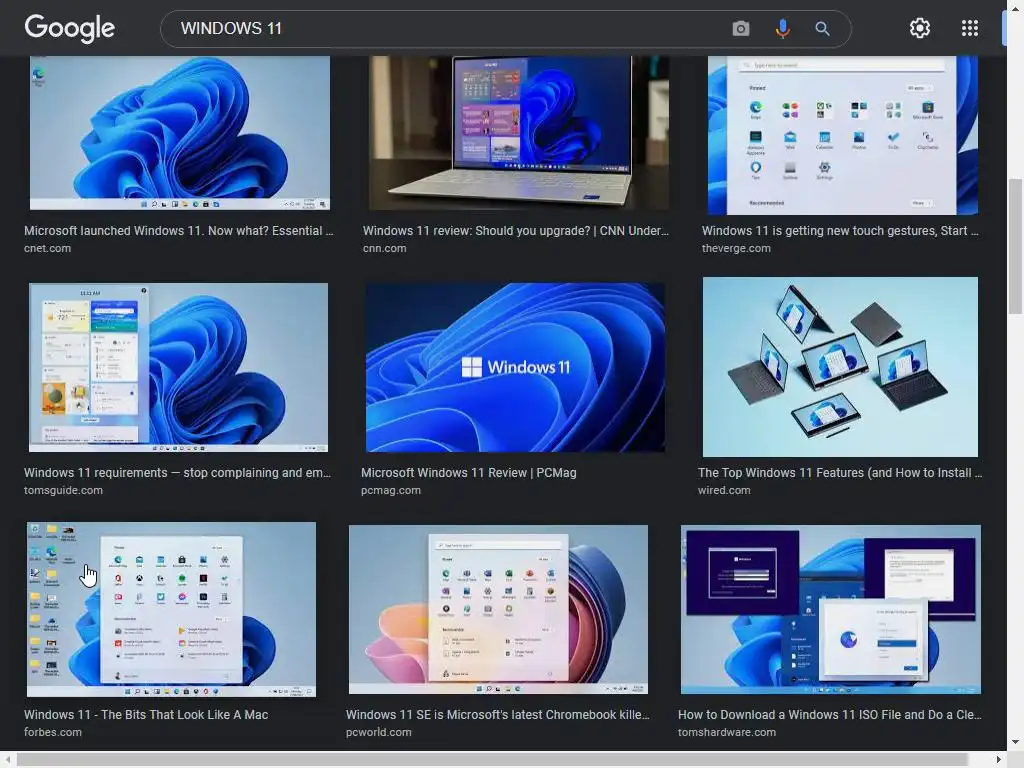Click the tomshardware.com source label

click(727, 733)
